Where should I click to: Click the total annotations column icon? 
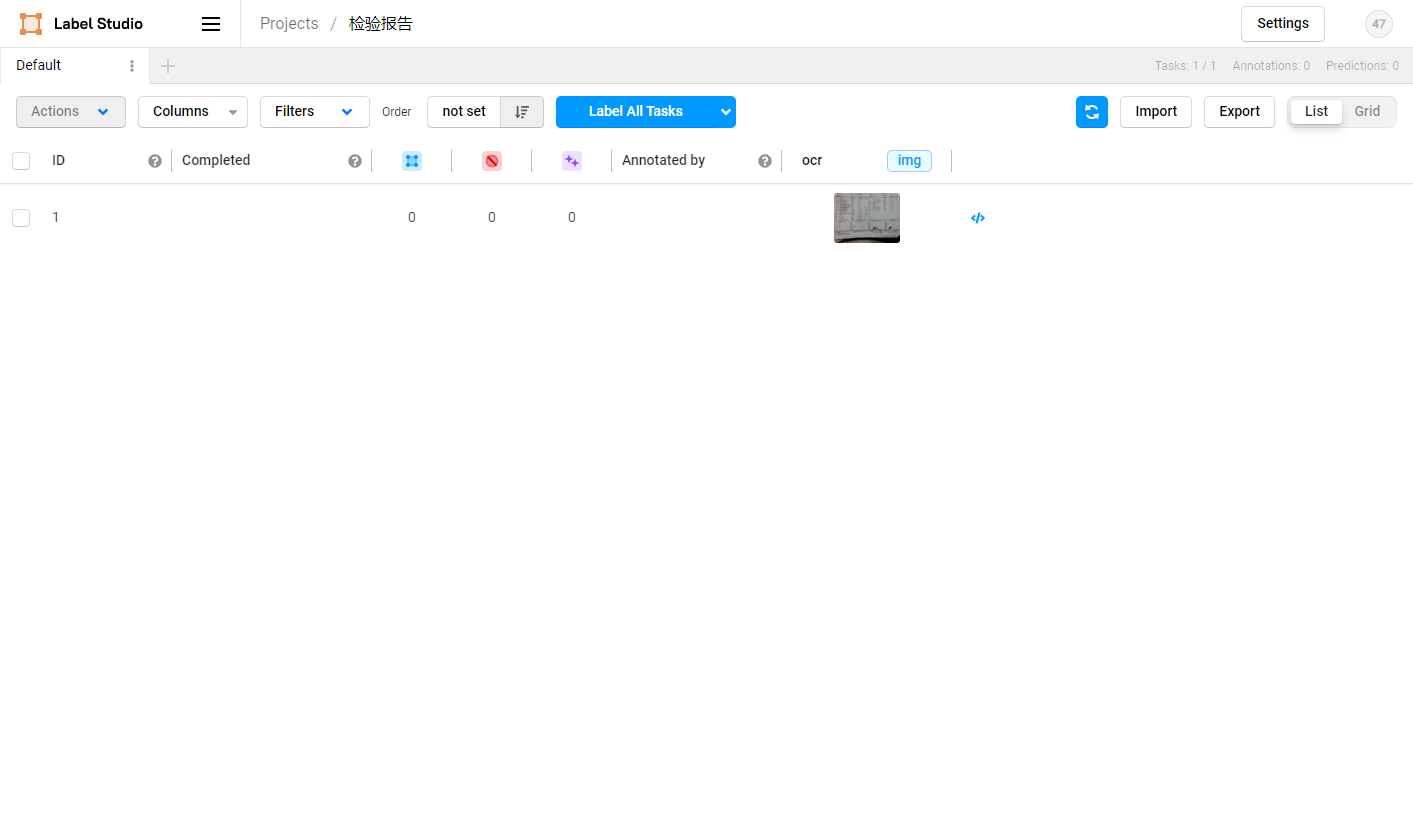[x=412, y=161]
